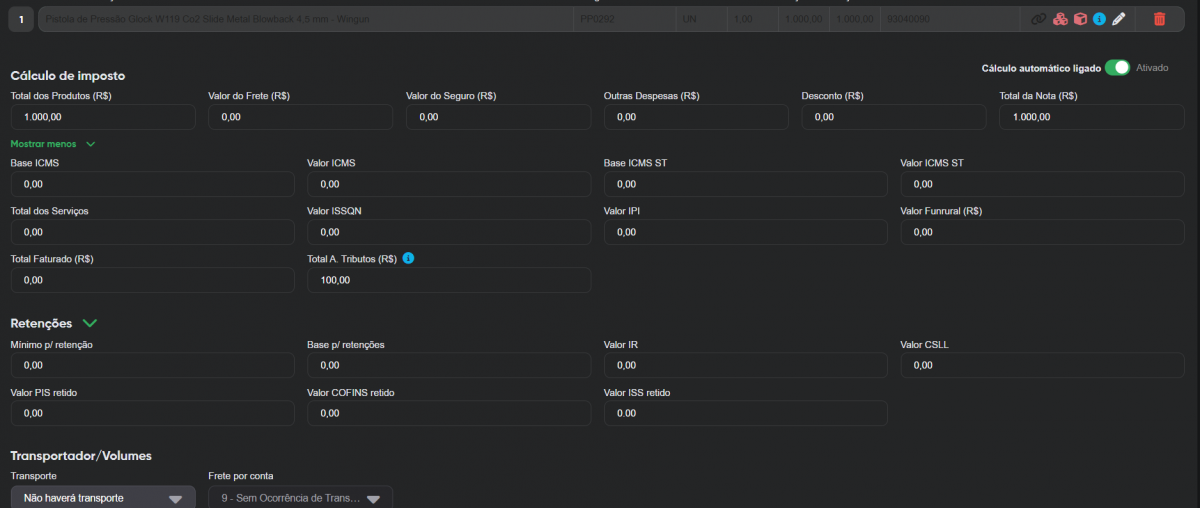
Task: Focus the Base ICMS ST field
Action: pyautogui.click(x=745, y=185)
